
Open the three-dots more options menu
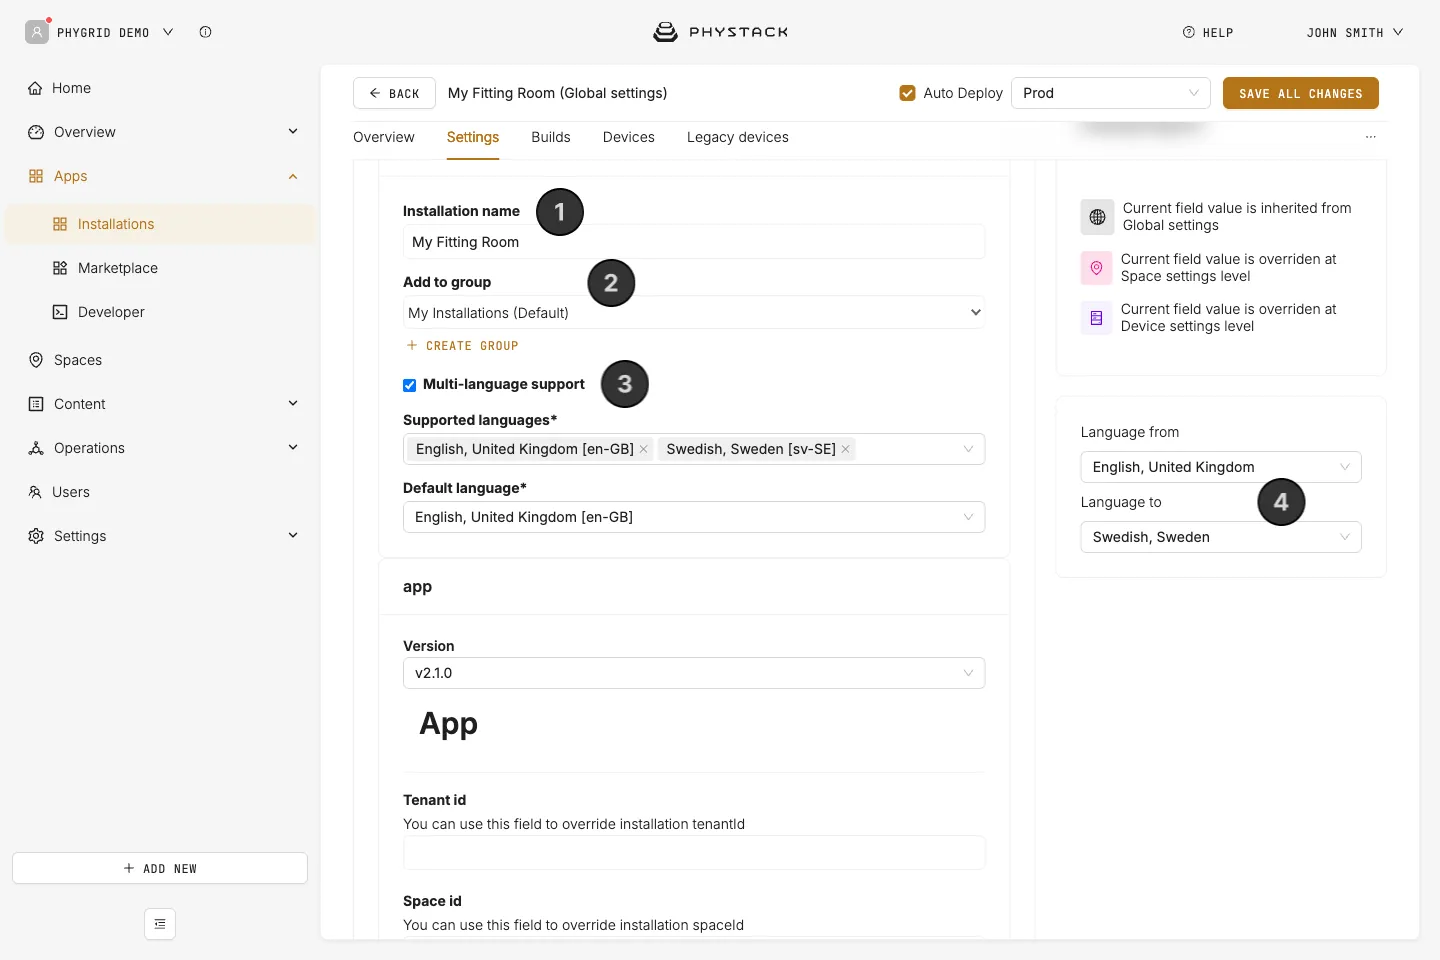[x=1370, y=137]
